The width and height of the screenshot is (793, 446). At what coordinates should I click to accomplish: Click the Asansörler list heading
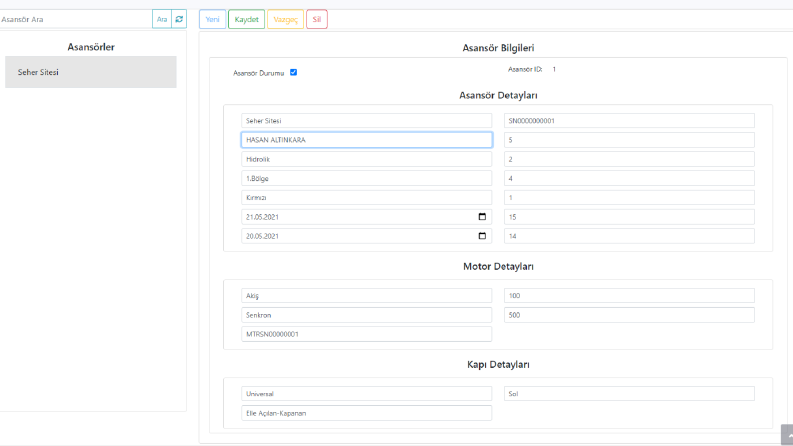click(91, 47)
